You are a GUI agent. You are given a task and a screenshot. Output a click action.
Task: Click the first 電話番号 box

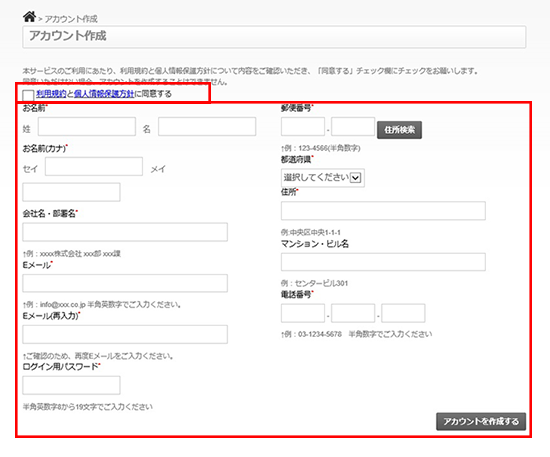303,313
